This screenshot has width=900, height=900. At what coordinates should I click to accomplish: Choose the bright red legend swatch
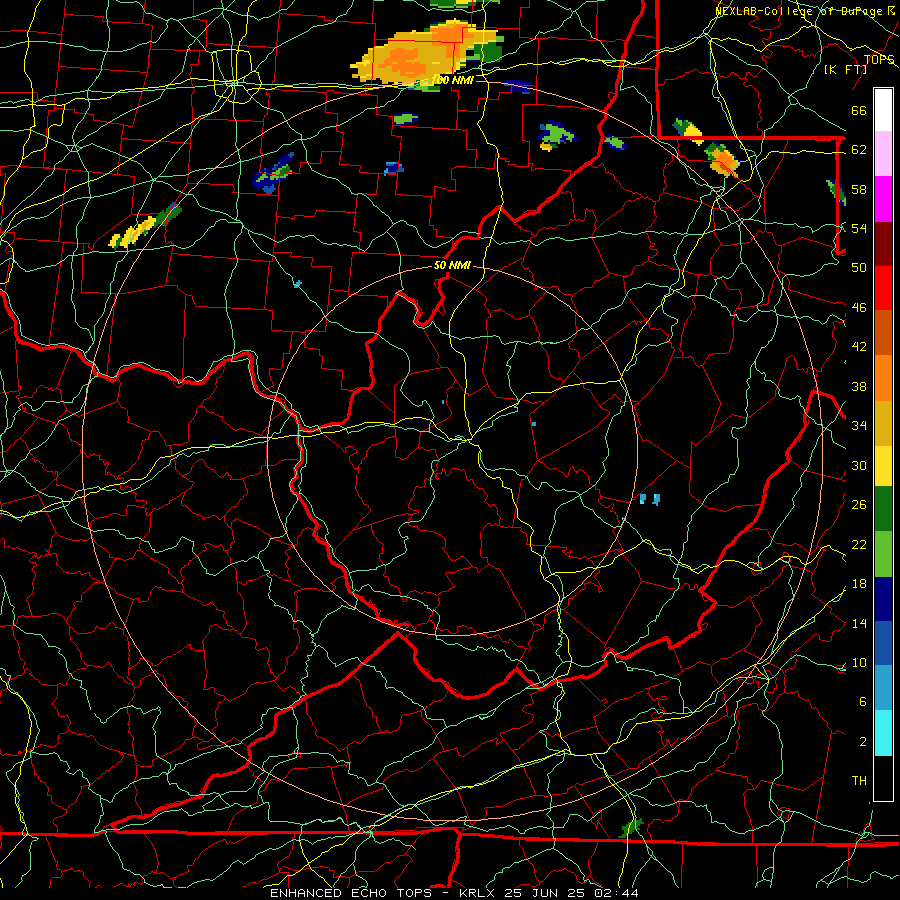tap(883, 288)
